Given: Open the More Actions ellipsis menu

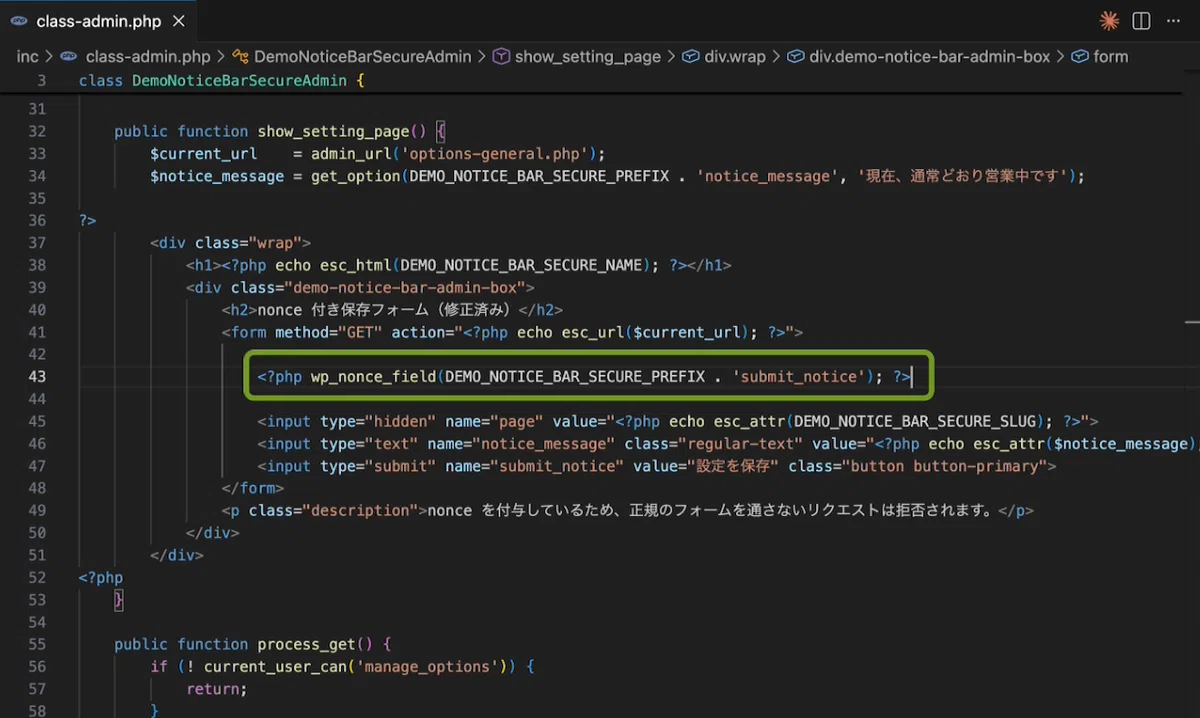Looking at the screenshot, I should (1173, 21).
